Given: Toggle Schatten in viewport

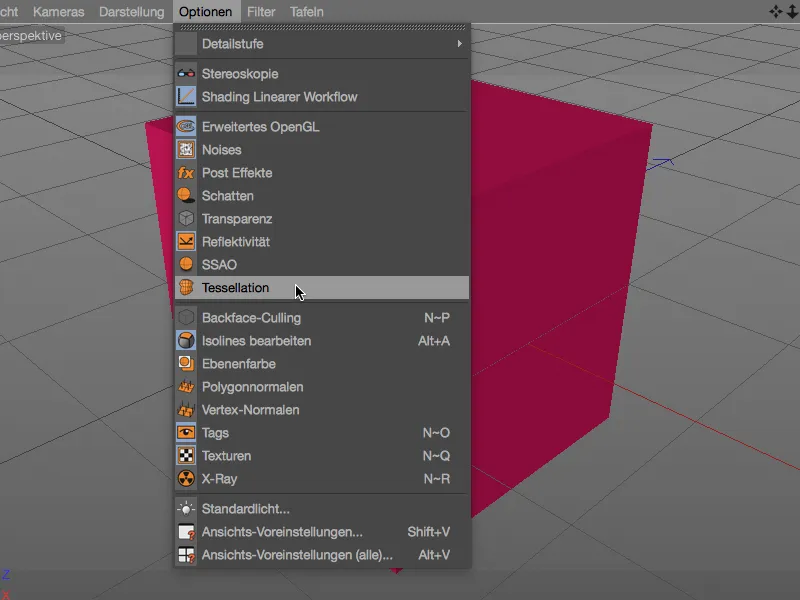Looking at the screenshot, I should point(321,195).
